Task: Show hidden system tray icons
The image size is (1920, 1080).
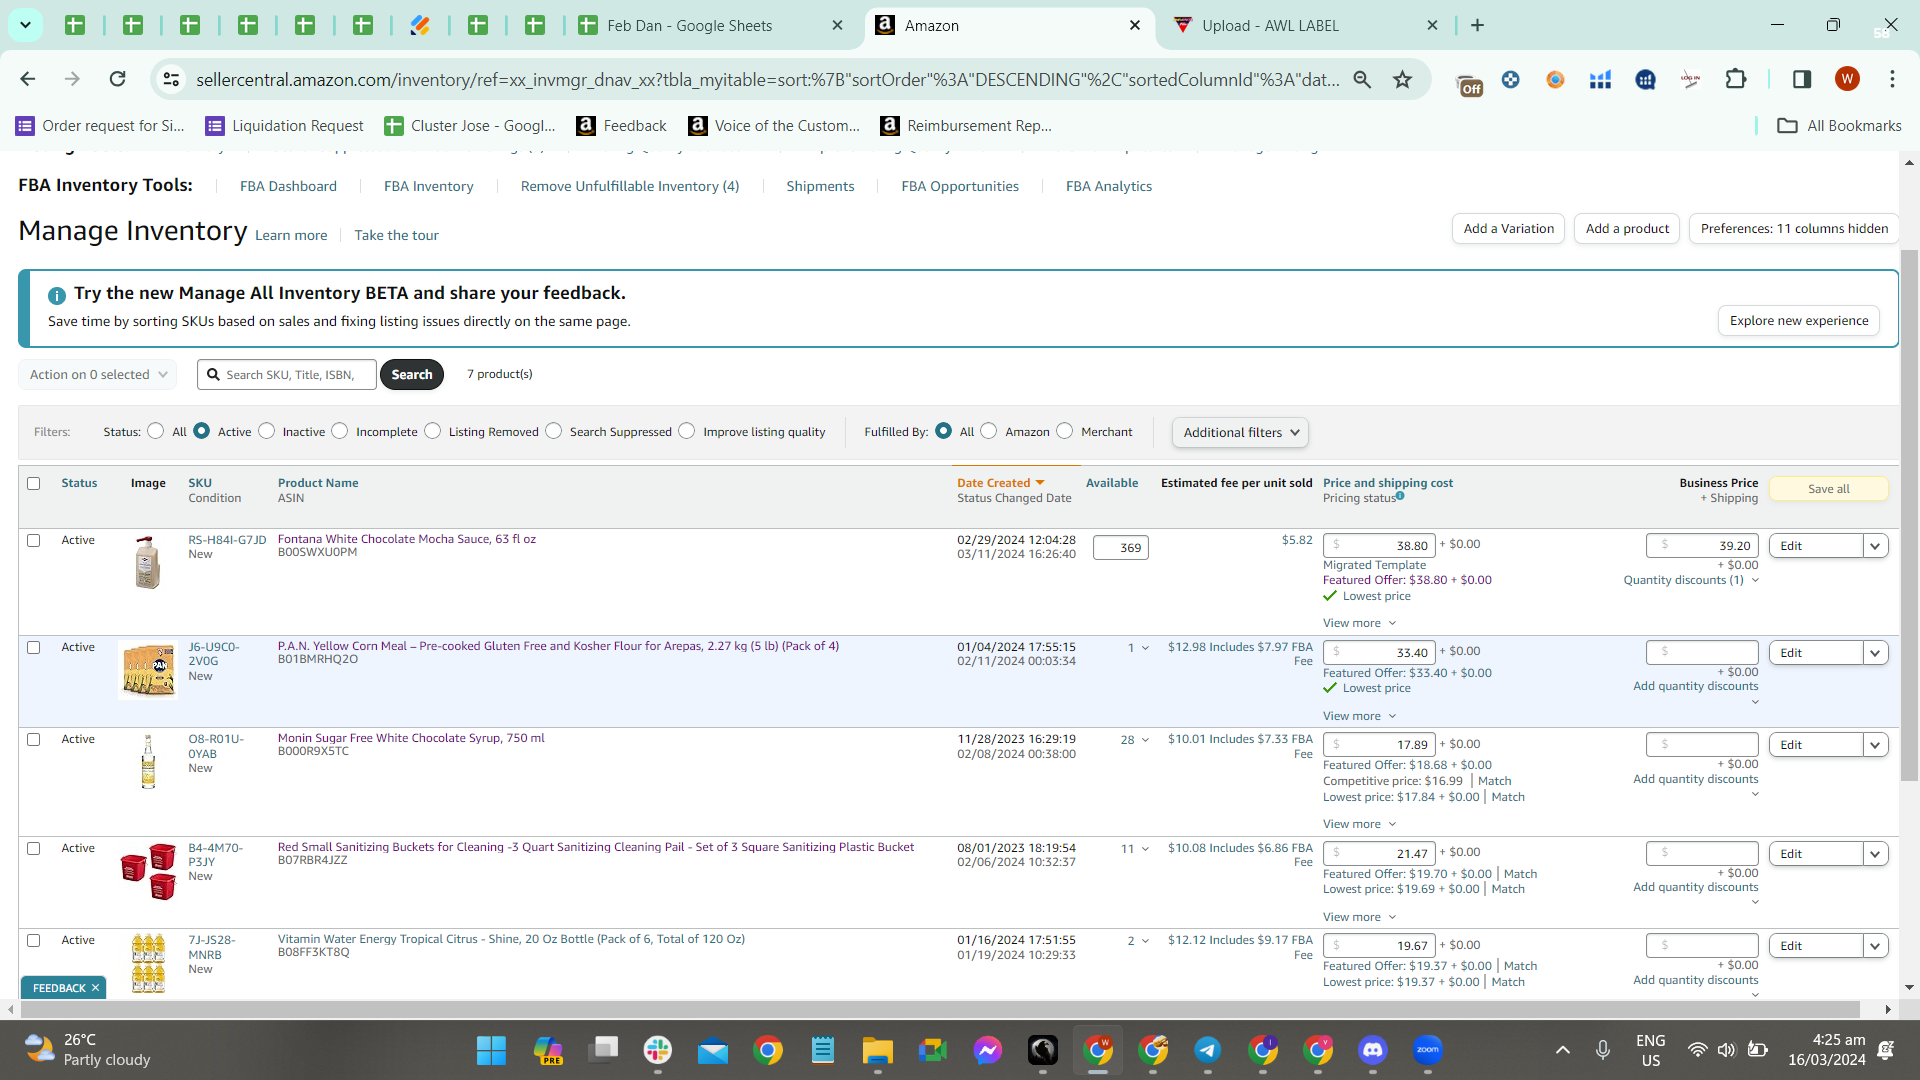Action: click(x=1563, y=1050)
